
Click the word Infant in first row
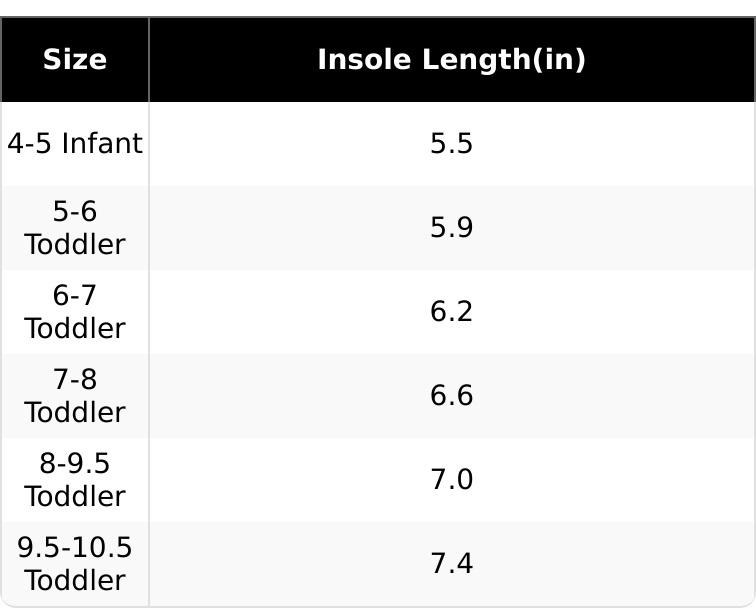pos(102,144)
